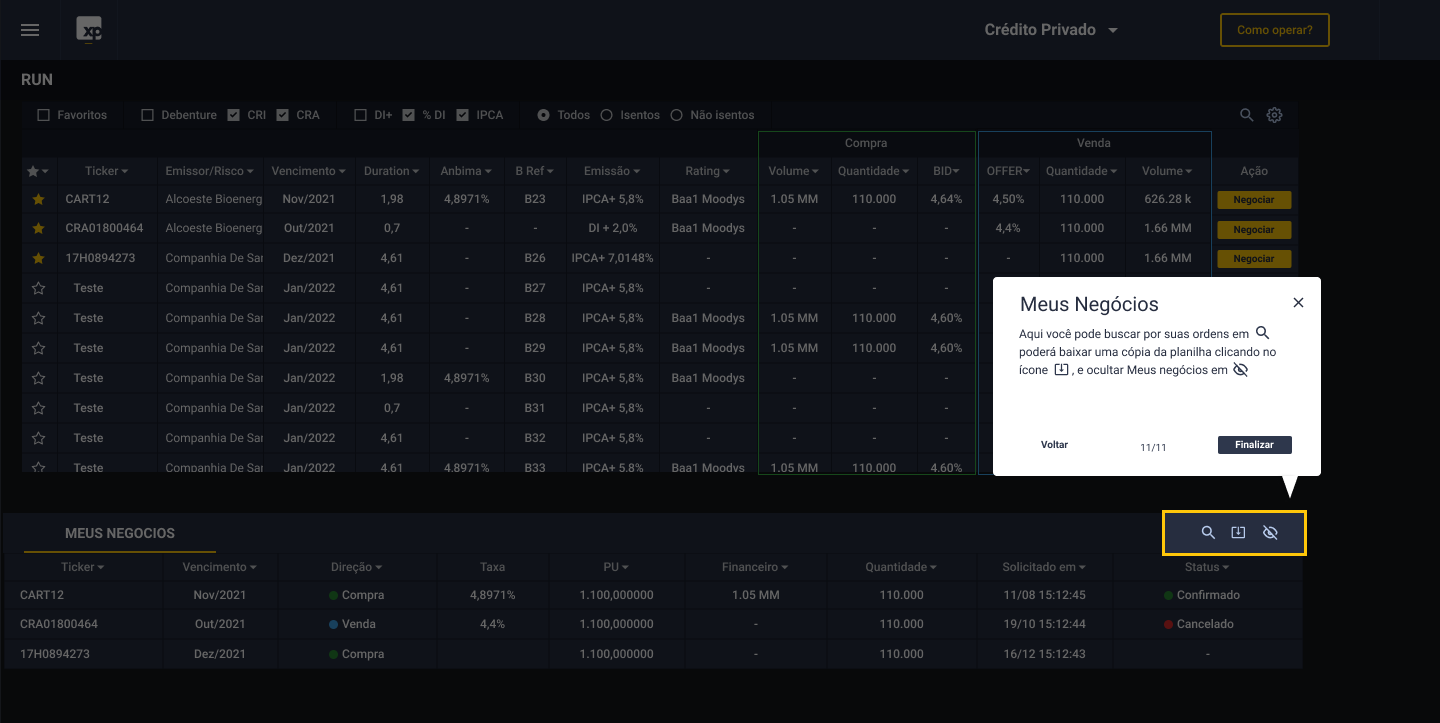
Task: Click search icon in RUN filter bar
Action: click(x=1246, y=115)
